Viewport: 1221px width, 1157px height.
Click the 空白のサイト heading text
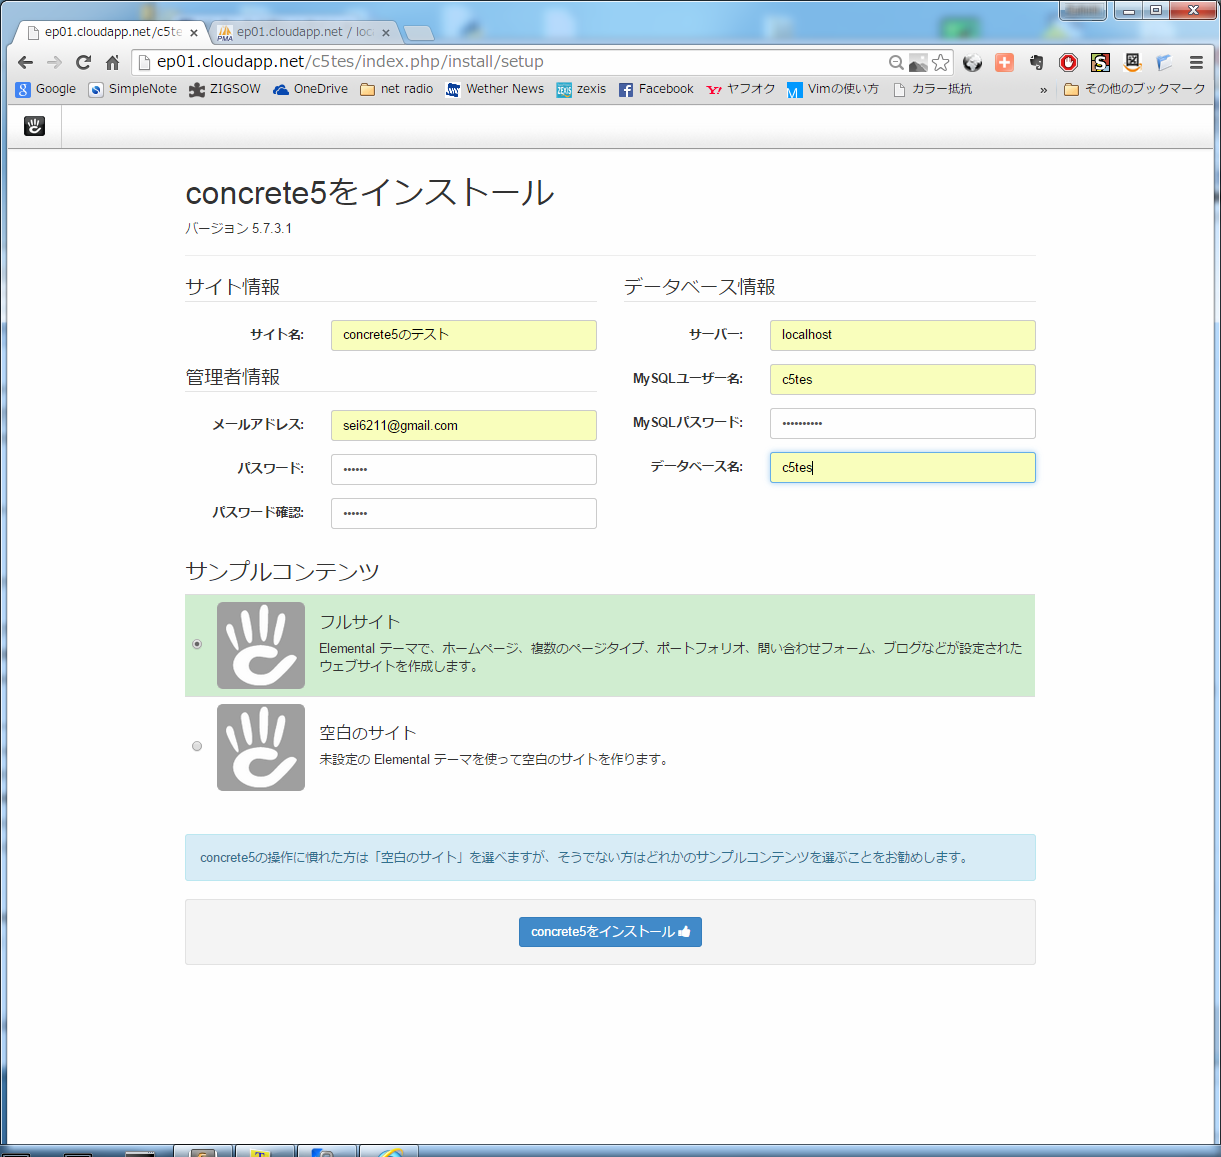tap(367, 733)
